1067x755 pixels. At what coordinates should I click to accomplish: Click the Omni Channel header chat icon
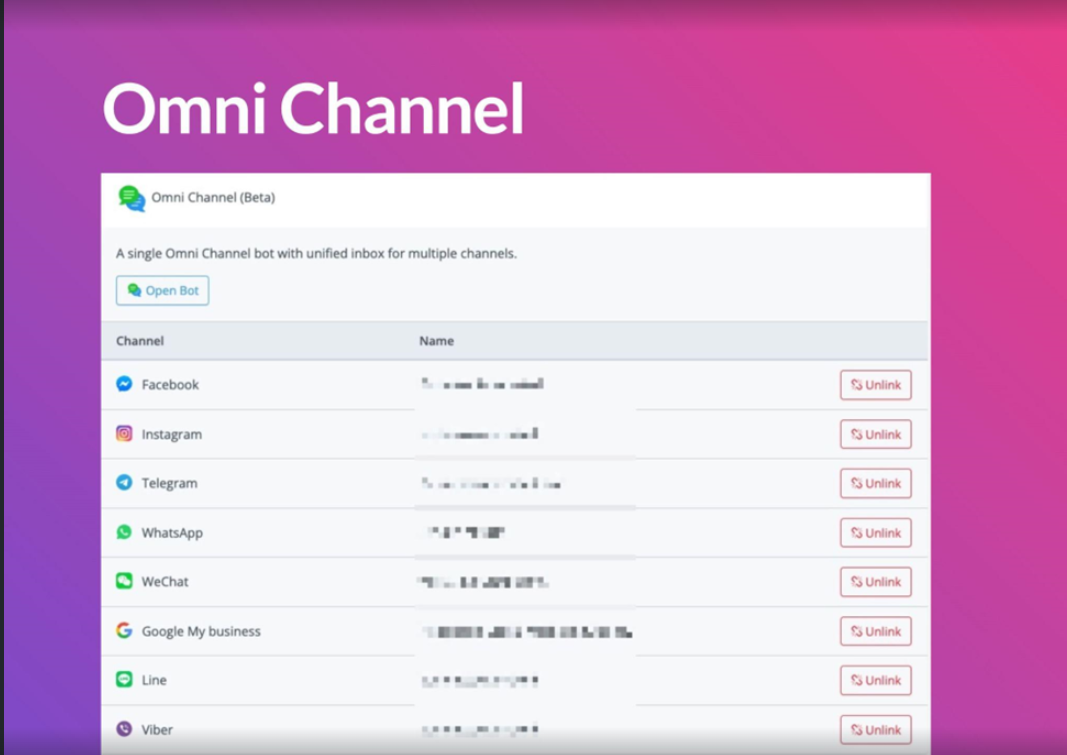pyautogui.click(x=132, y=198)
